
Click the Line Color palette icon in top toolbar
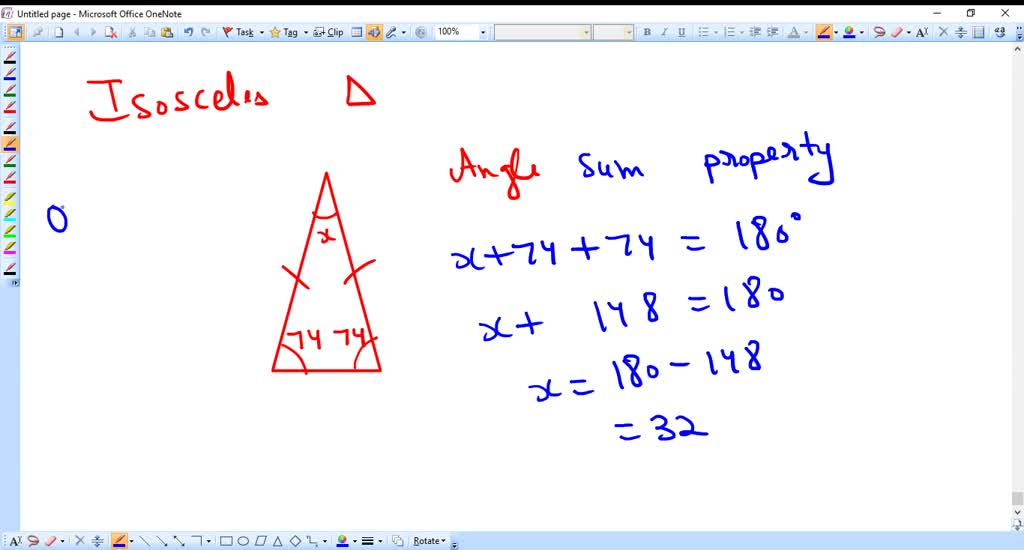[849, 32]
